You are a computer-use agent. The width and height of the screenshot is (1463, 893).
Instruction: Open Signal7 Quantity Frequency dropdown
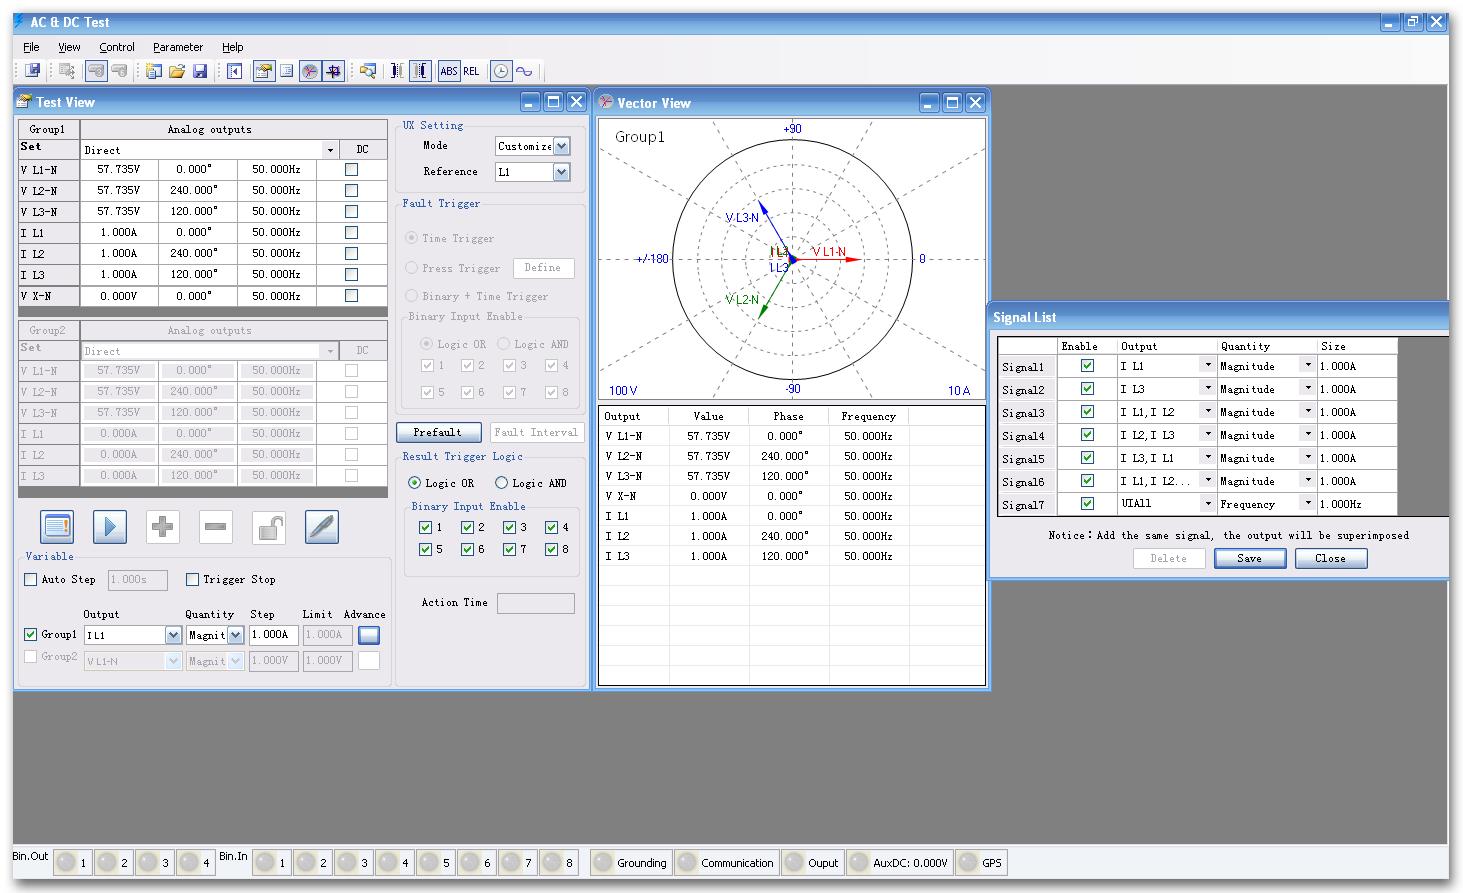pyautogui.click(x=1307, y=504)
